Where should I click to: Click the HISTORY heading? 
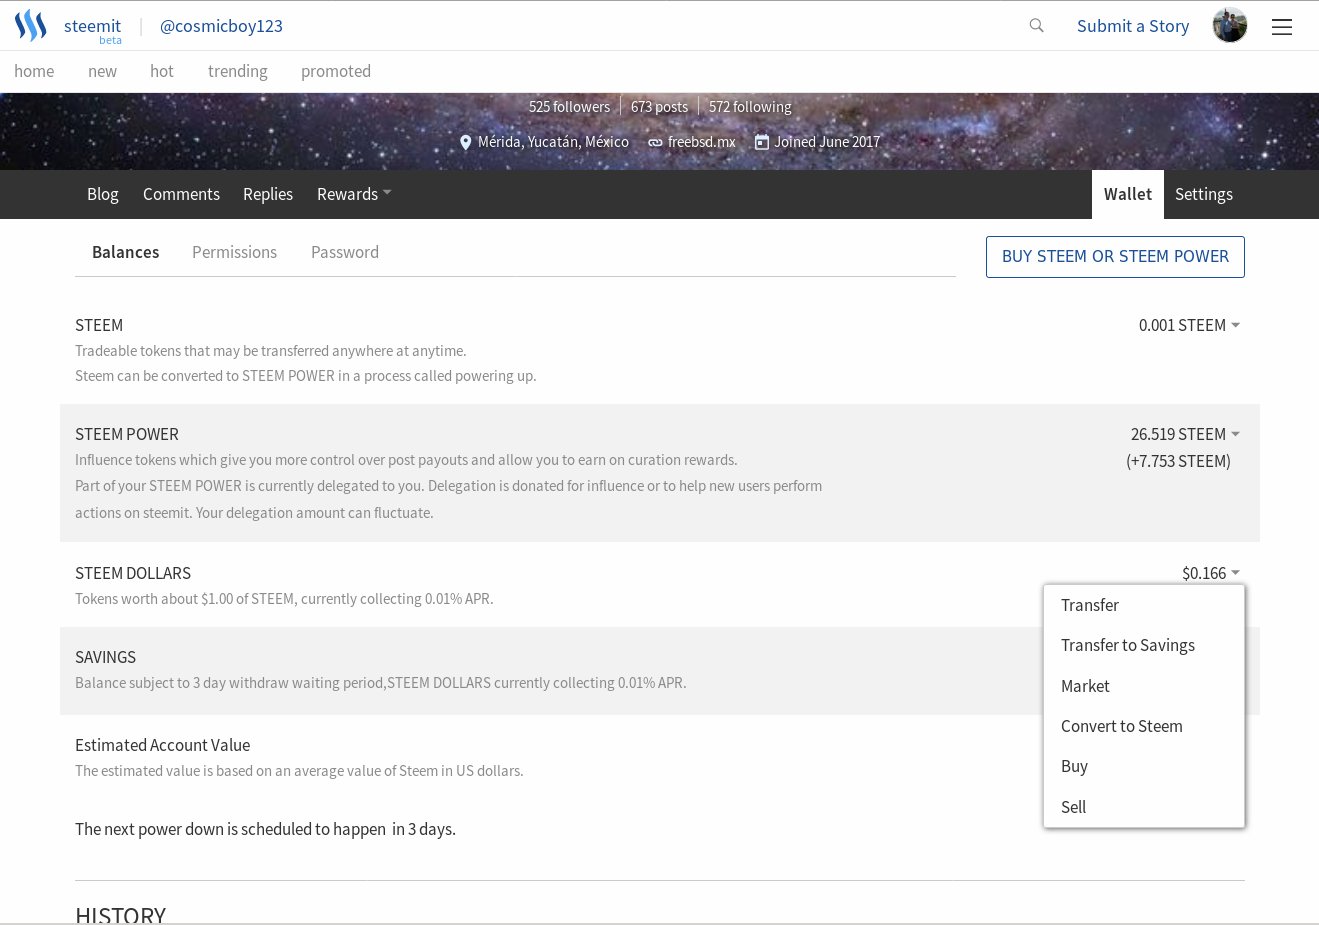[x=120, y=914]
